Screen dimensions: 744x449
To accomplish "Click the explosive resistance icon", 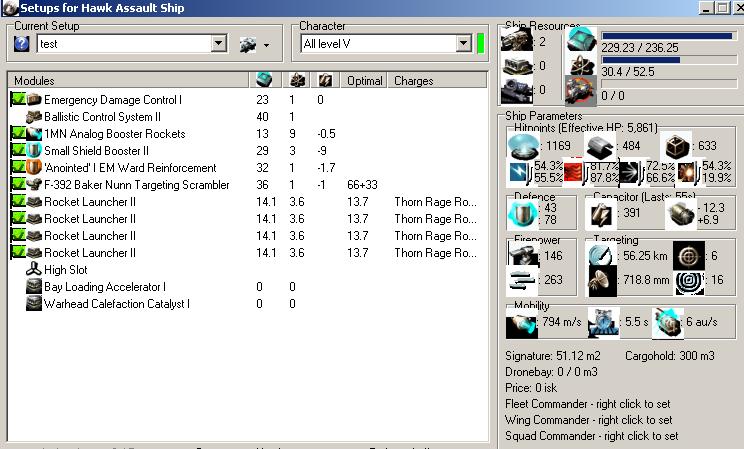I will point(687,172).
